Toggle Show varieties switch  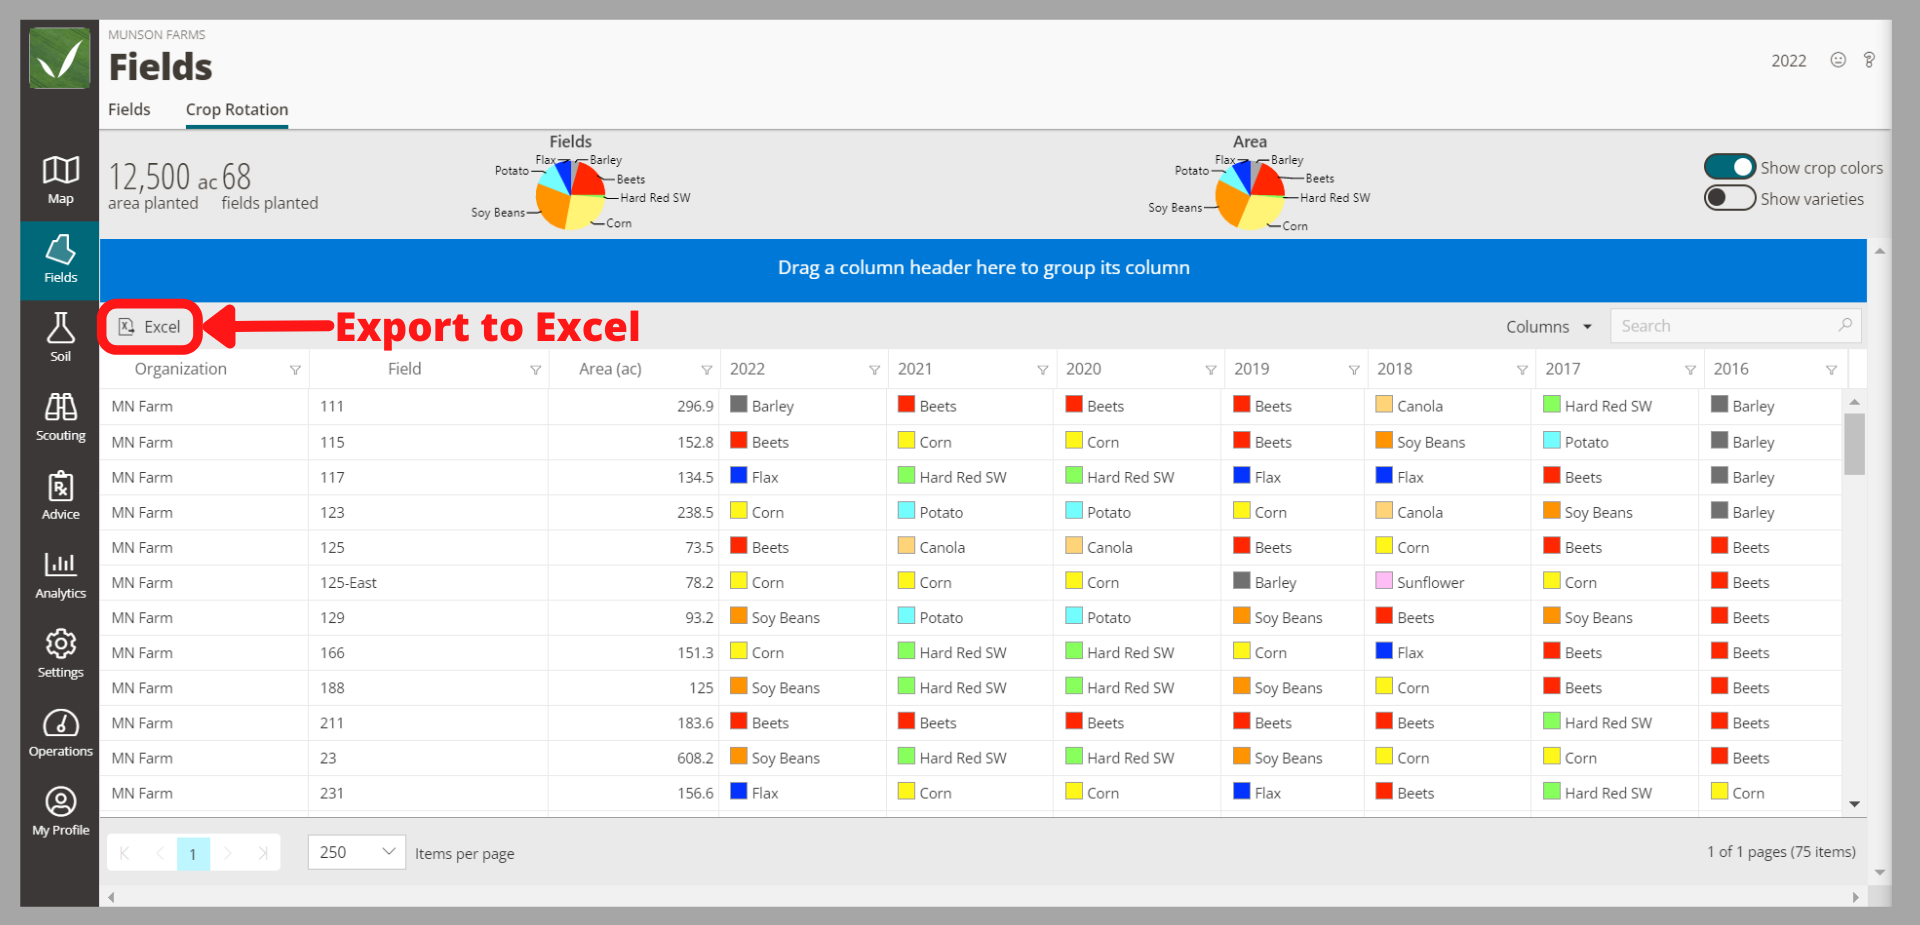(x=1730, y=198)
